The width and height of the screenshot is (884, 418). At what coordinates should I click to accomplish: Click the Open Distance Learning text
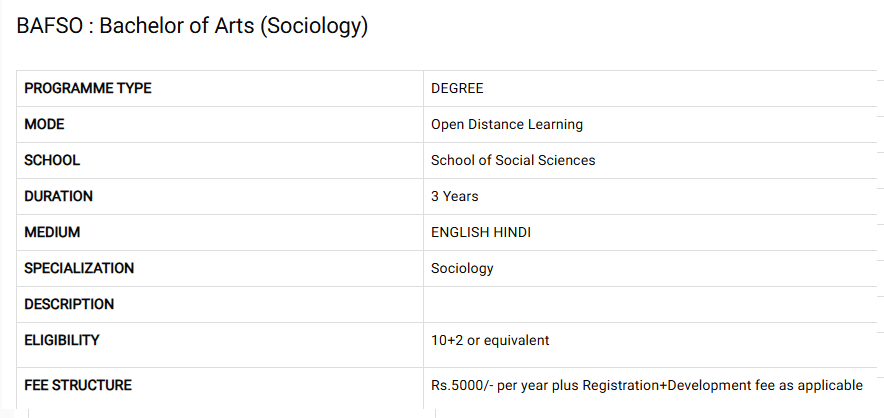point(507,124)
